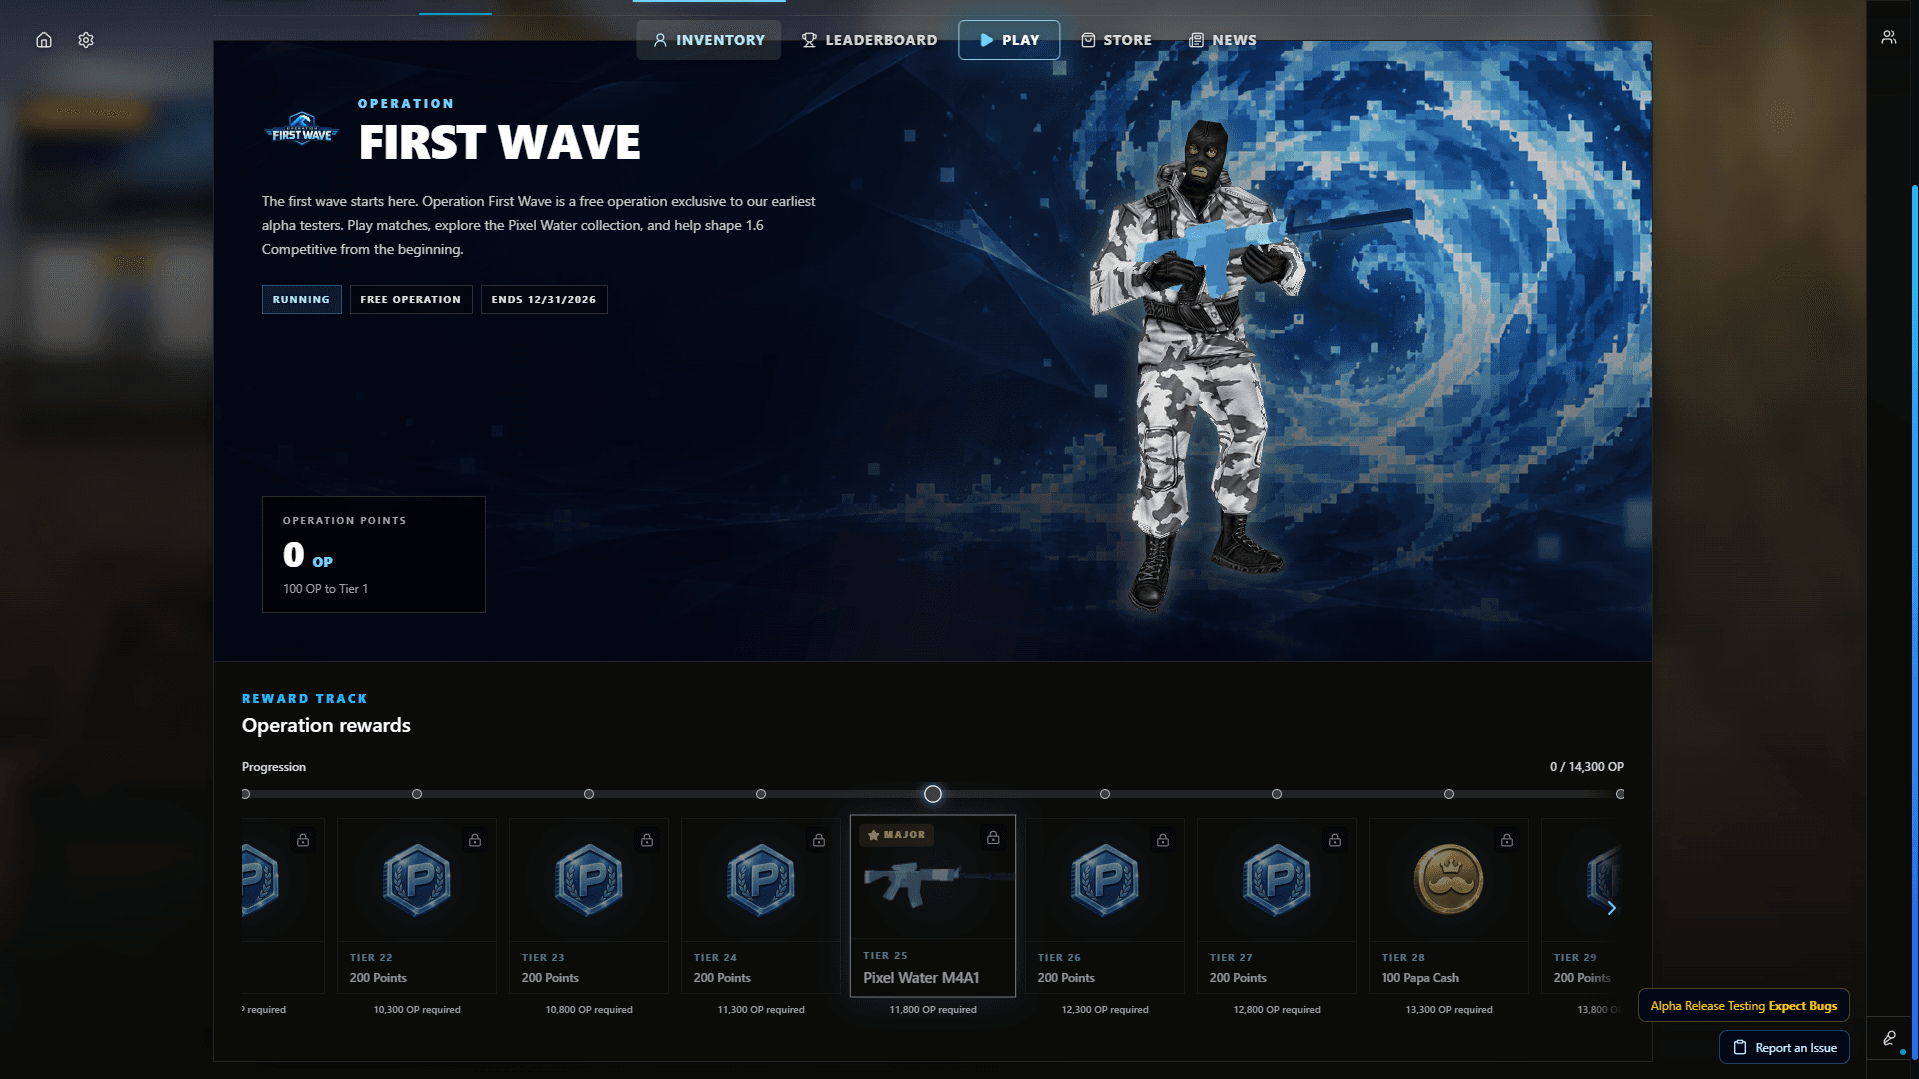Open the Inventory tab

pyautogui.click(x=709, y=40)
